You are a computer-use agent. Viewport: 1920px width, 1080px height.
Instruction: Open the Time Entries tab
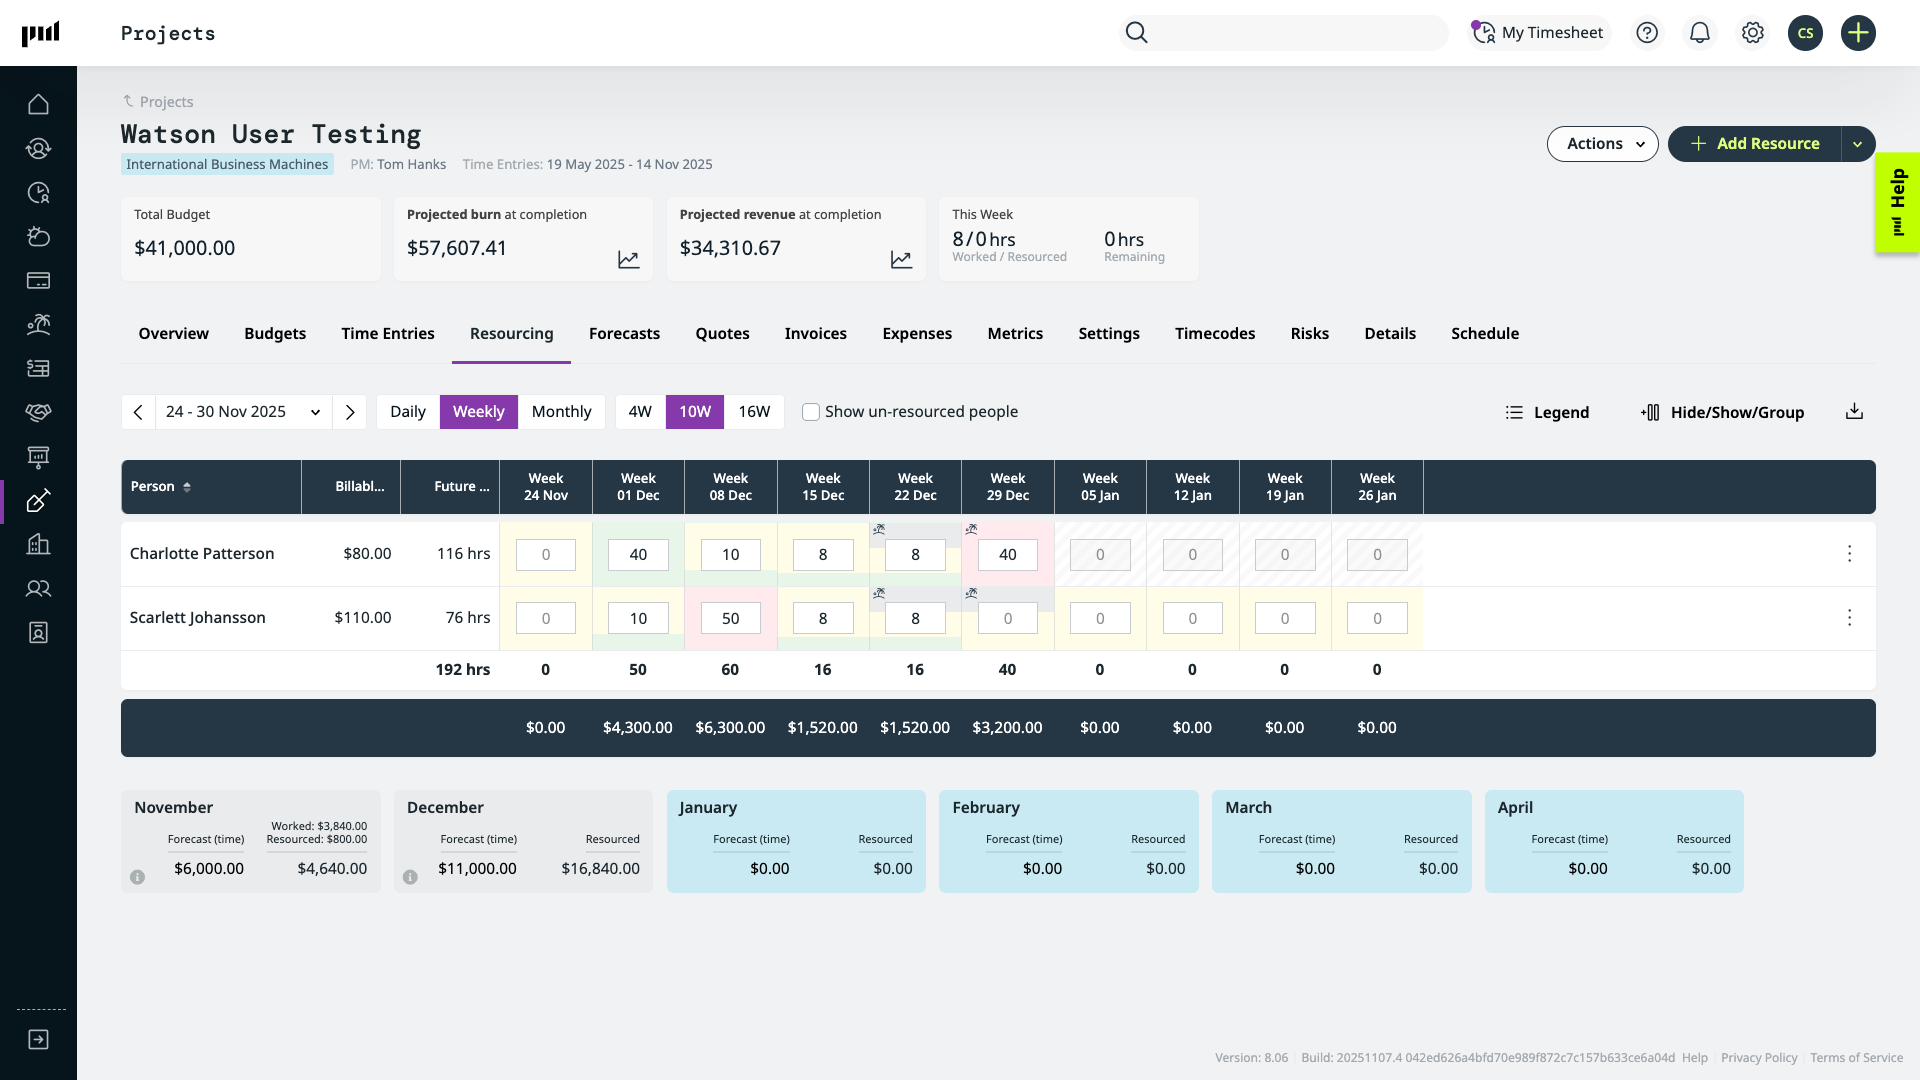[x=387, y=334]
